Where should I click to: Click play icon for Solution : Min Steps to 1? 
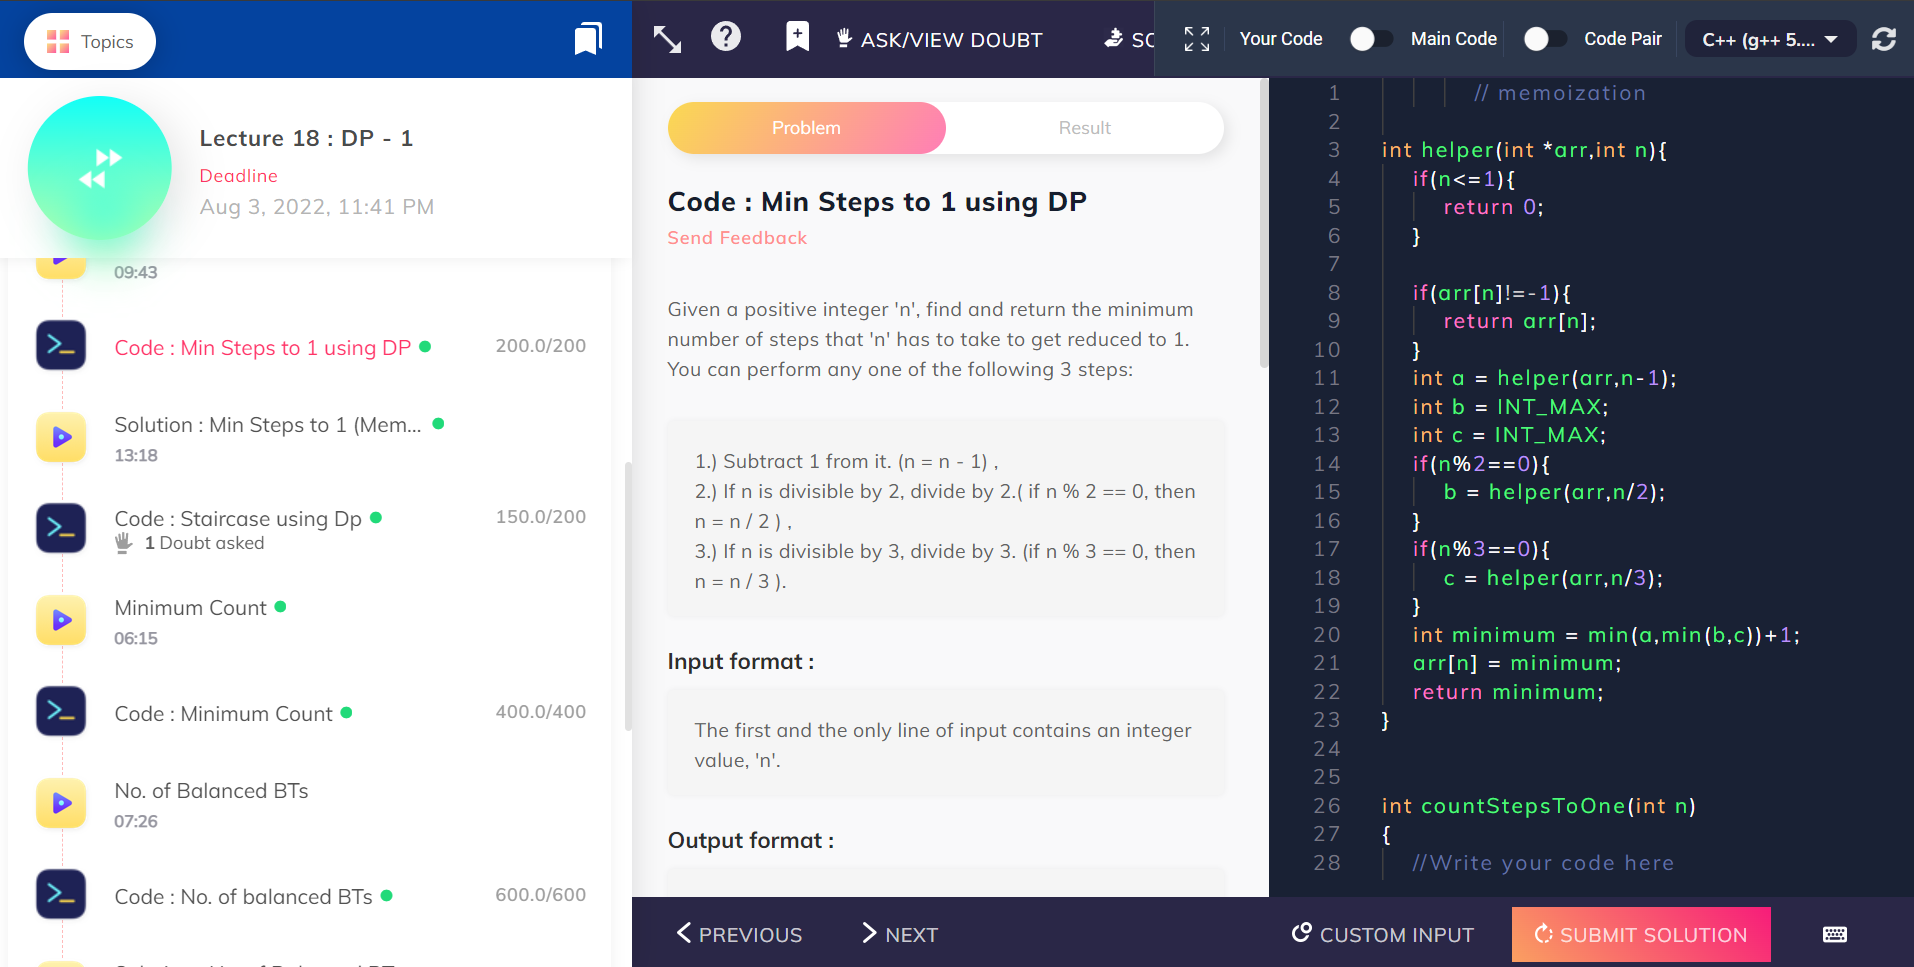point(61,437)
